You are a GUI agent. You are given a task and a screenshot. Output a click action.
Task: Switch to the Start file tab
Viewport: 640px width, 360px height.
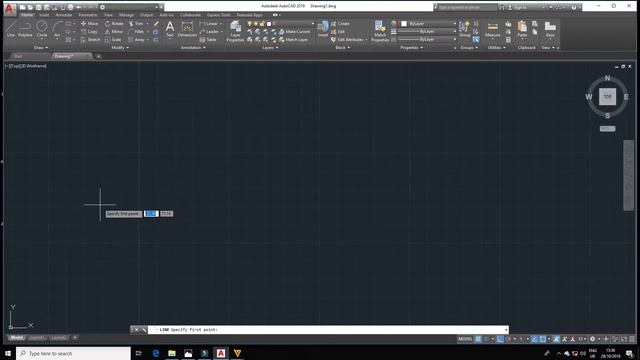(x=18, y=56)
